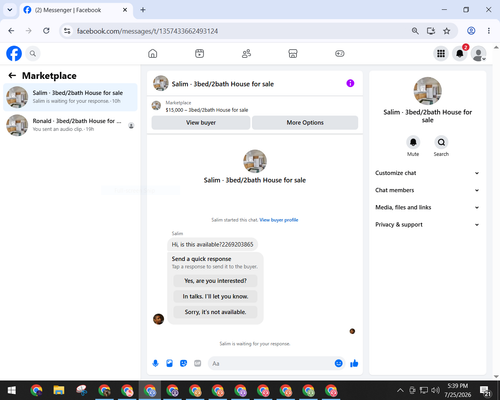
Task: Open File Explorer from taskbar
Action: [59, 390]
